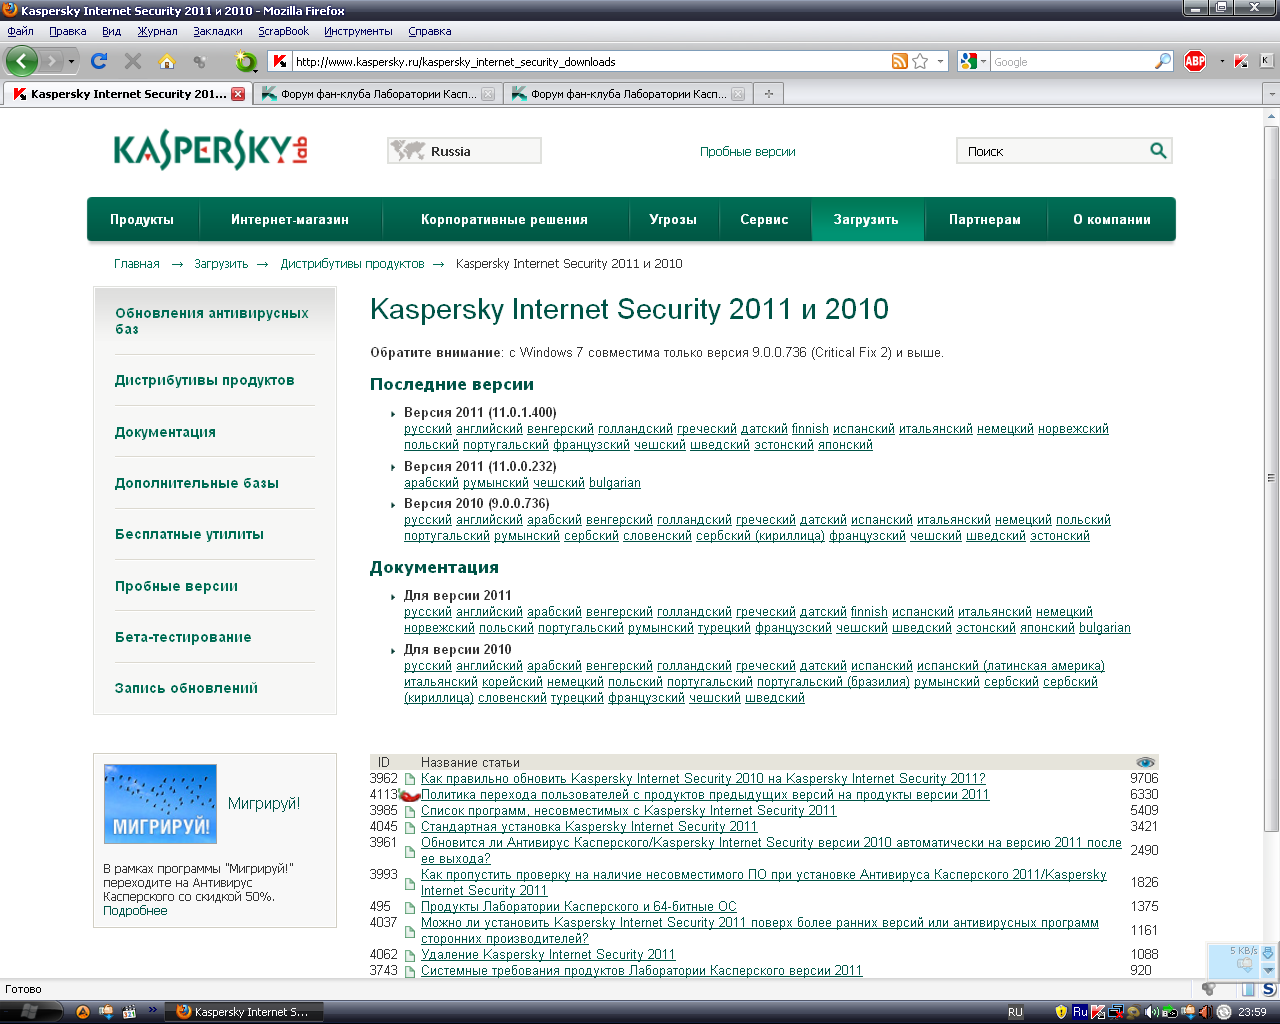Viewport: 1280px width, 1024px height.
Task: Open the Удаление Kaspersky Internet Security 2011 article
Action: click(548, 954)
